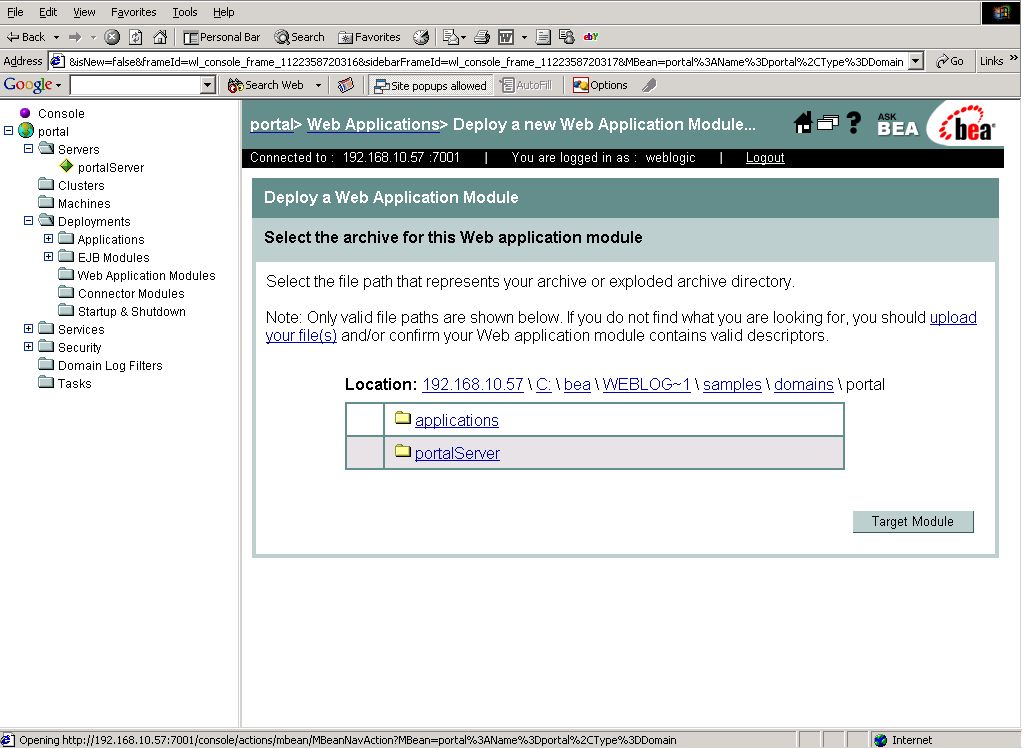Navigate to the domains location link
This screenshot has width=1024, height=749.
click(803, 385)
